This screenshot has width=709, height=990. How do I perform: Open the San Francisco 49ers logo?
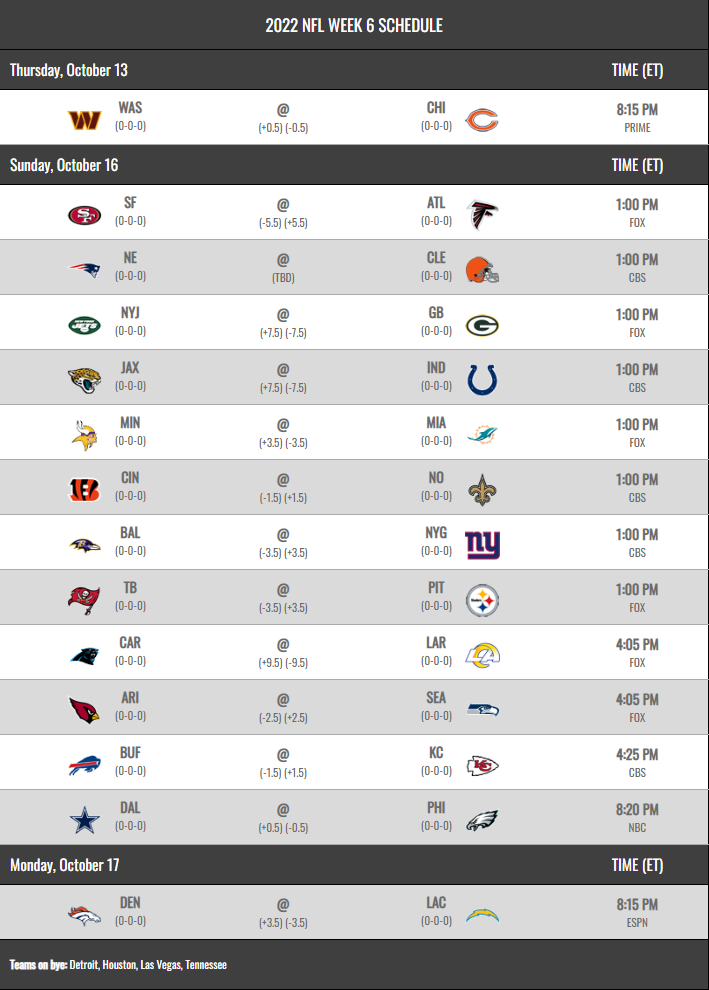(x=85, y=215)
